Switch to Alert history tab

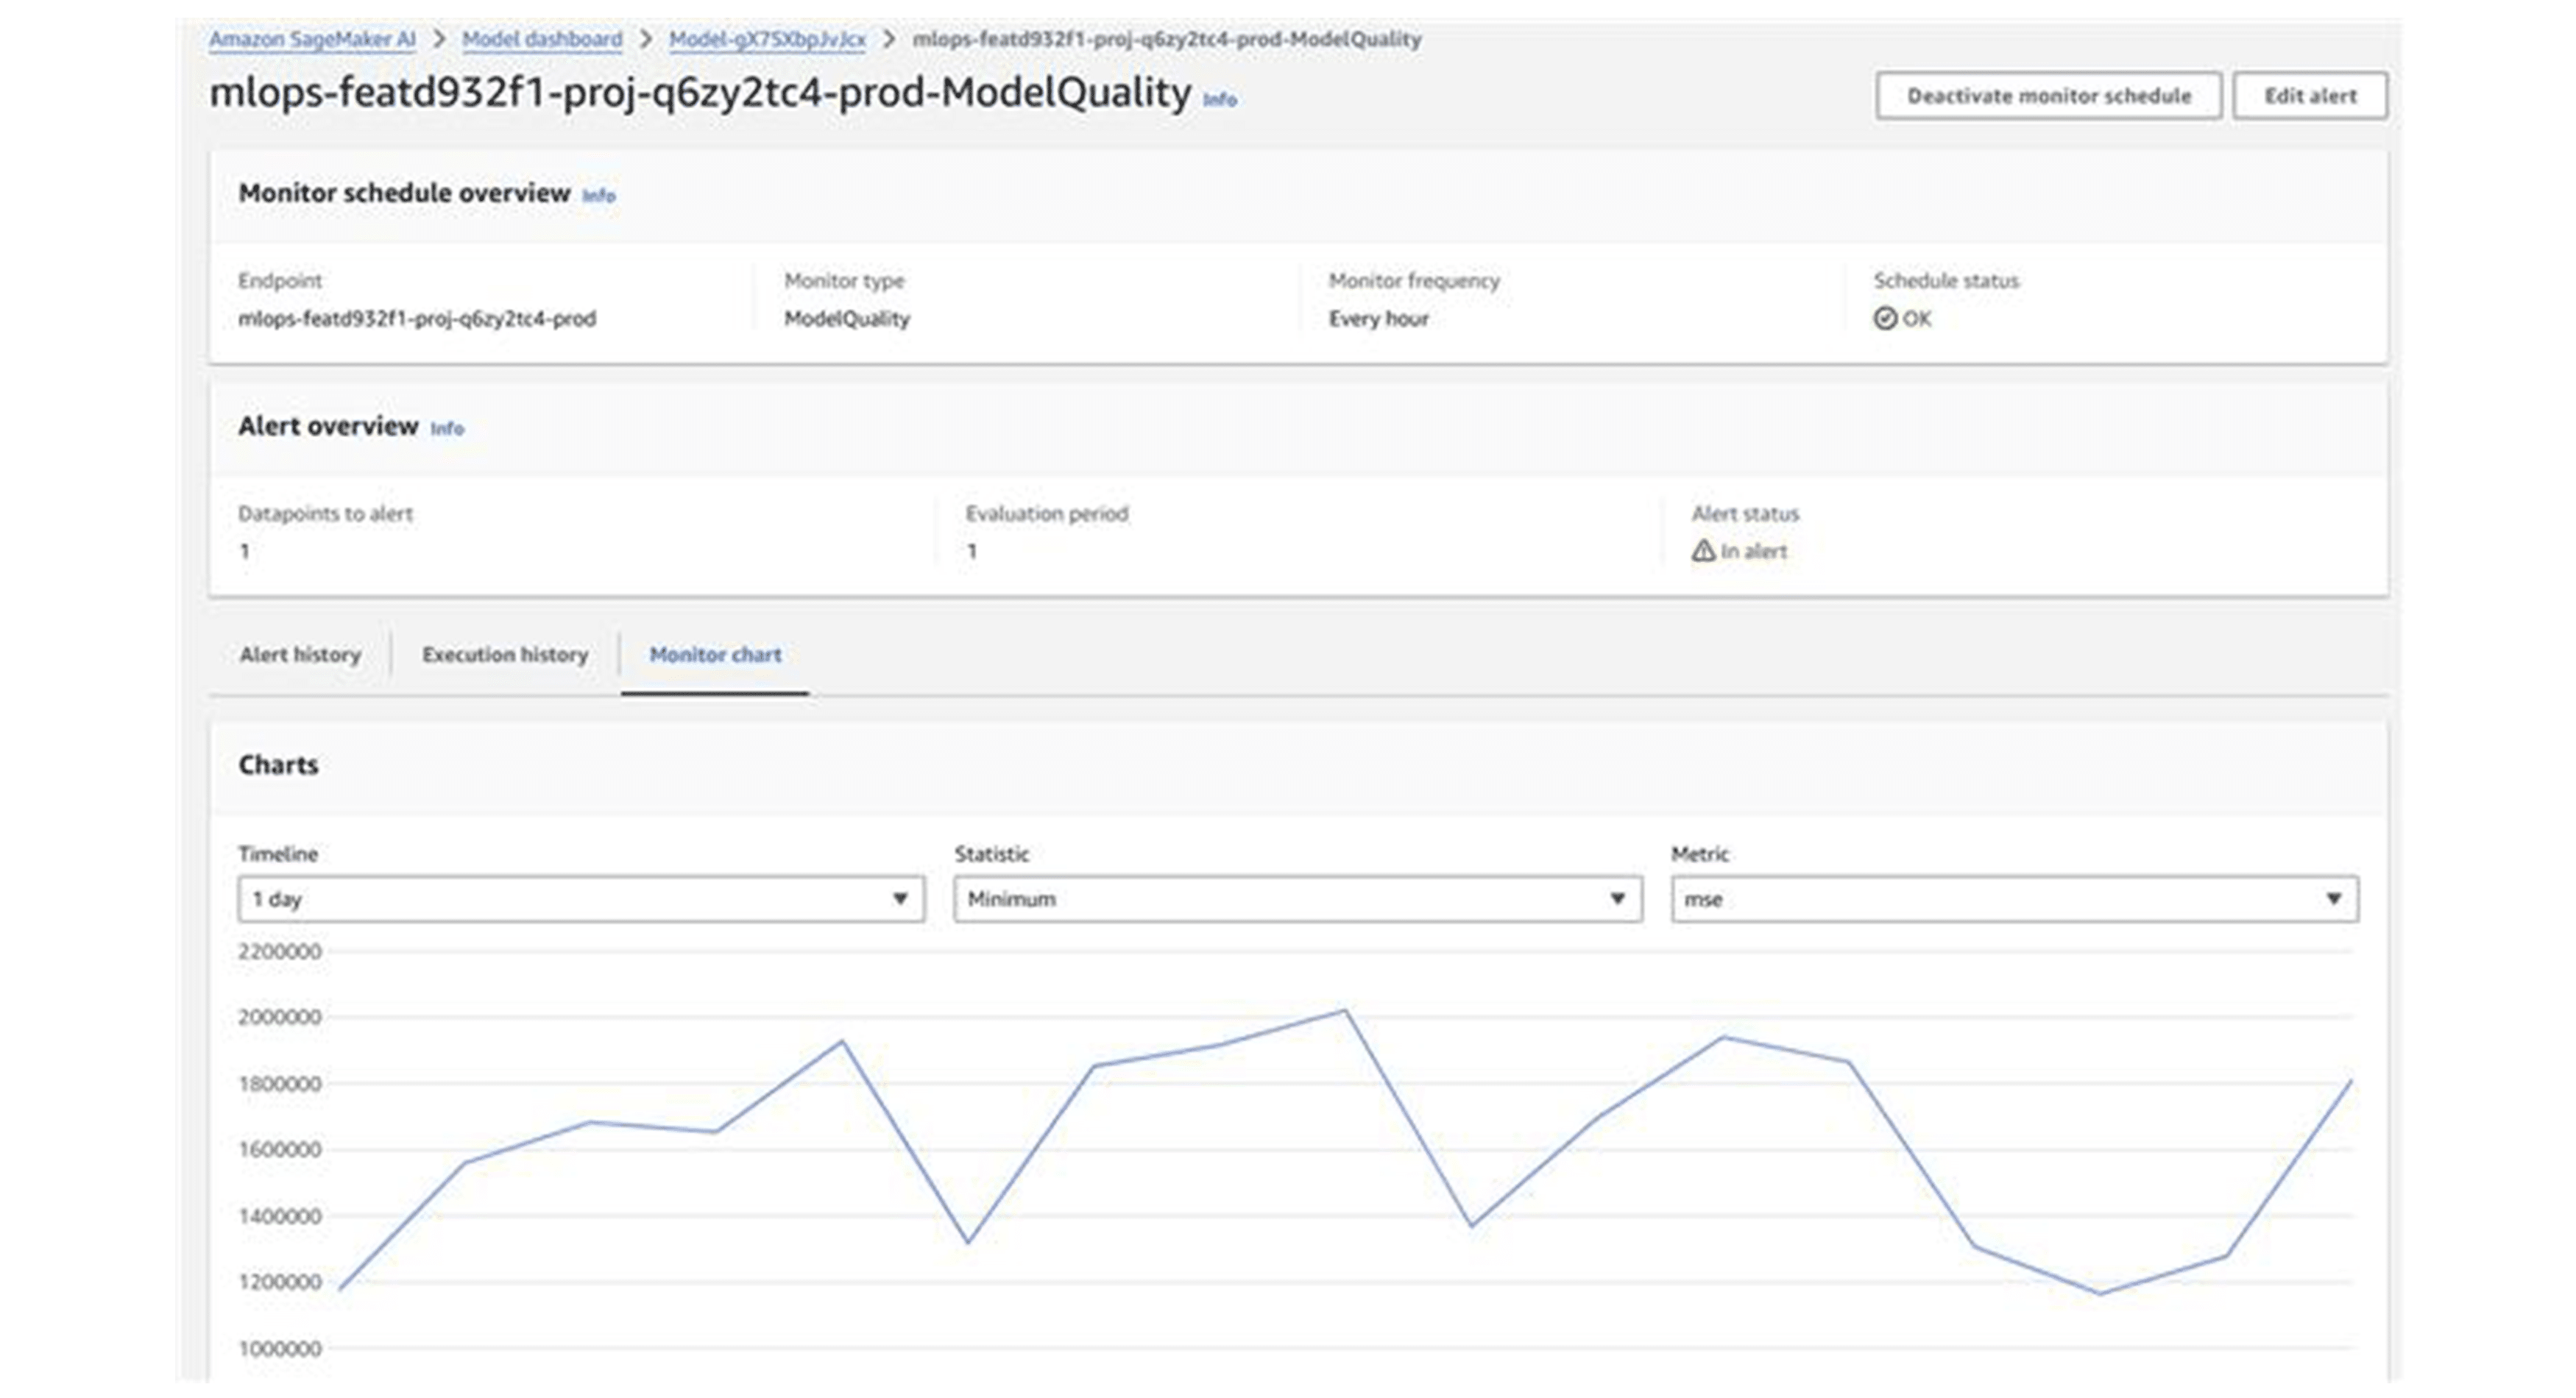300,655
